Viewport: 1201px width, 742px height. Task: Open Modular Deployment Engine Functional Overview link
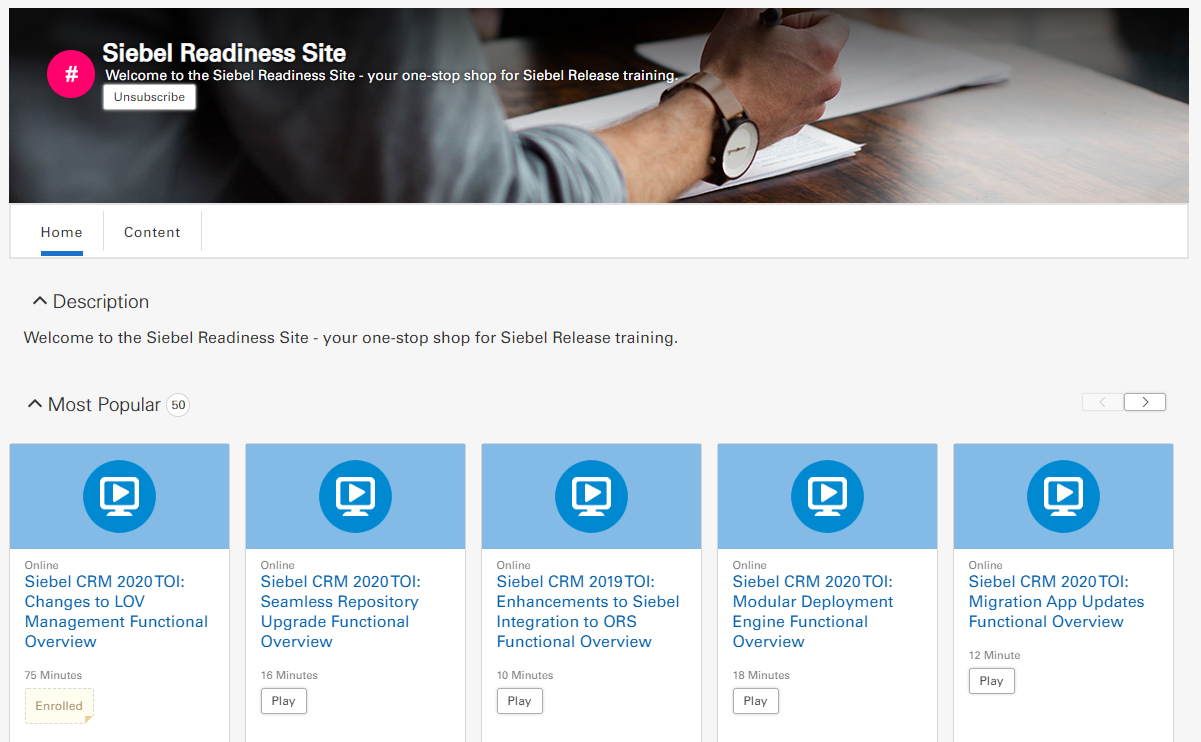(x=813, y=611)
